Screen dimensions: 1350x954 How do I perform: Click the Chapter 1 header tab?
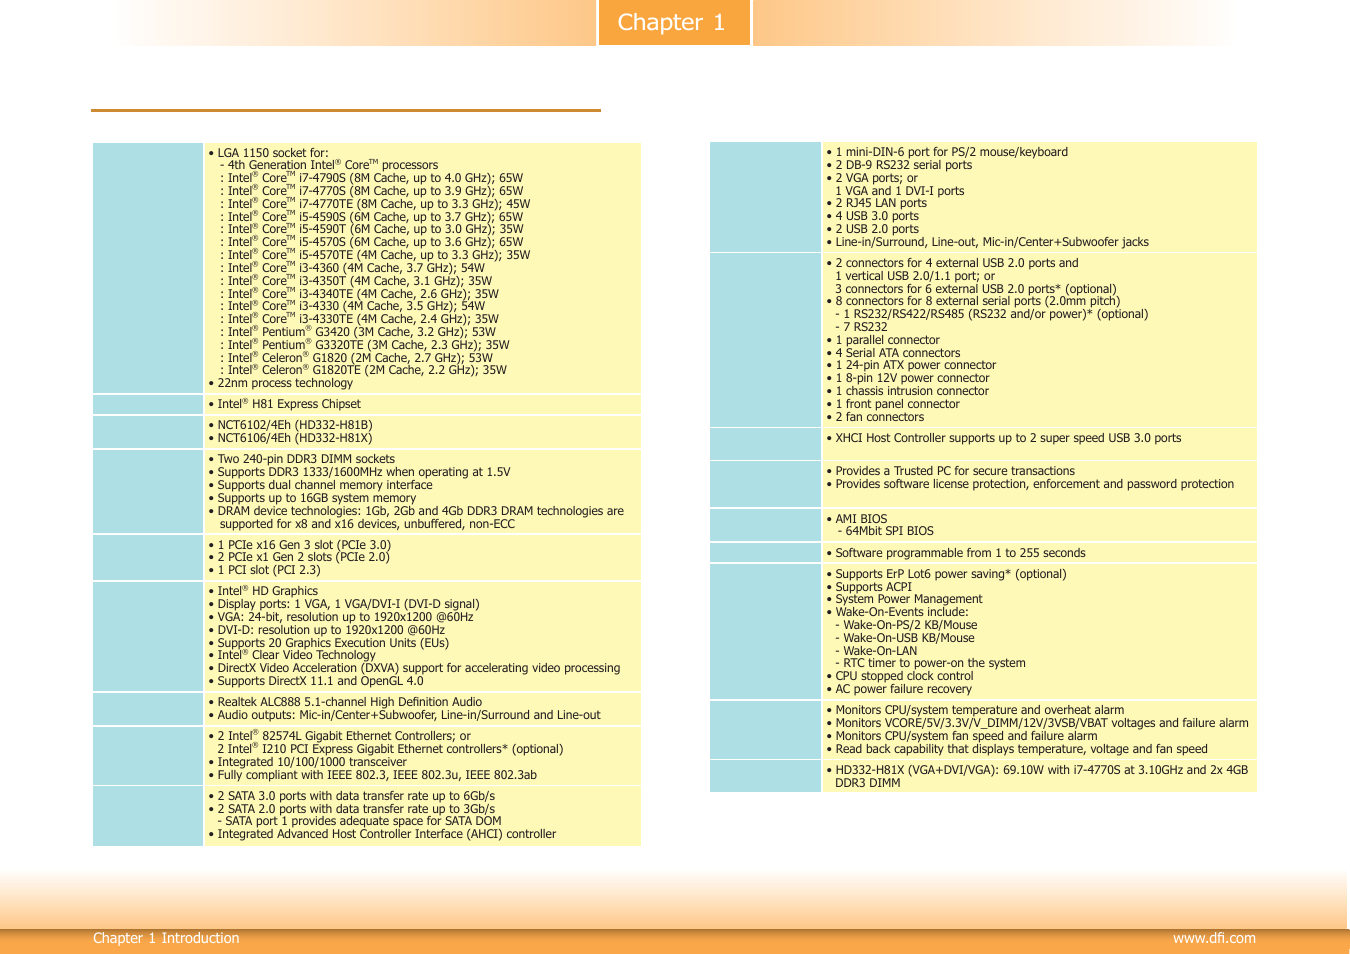coord(674,22)
